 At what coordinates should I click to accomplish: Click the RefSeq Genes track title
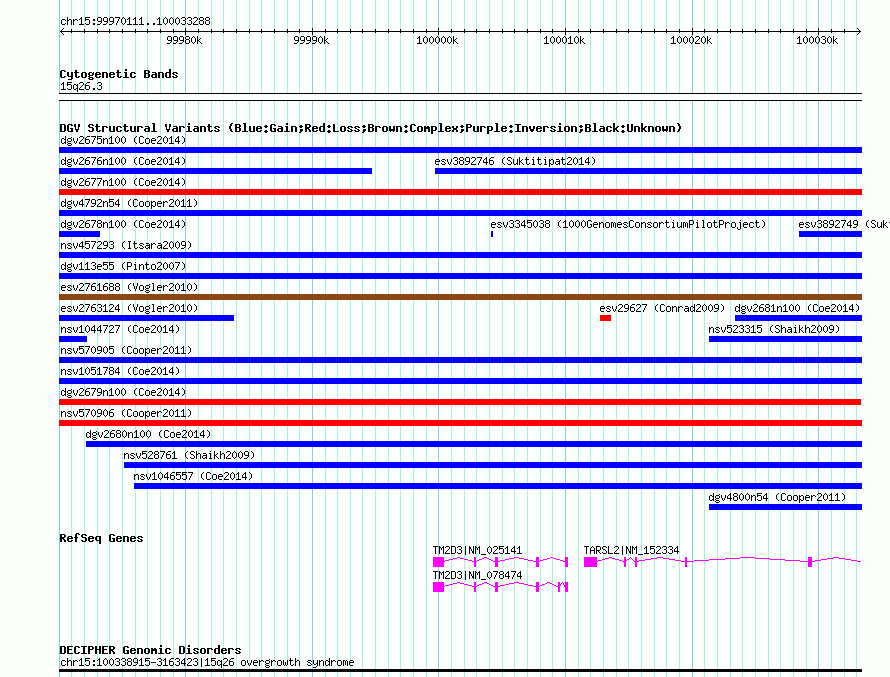click(x=101, y=538)
